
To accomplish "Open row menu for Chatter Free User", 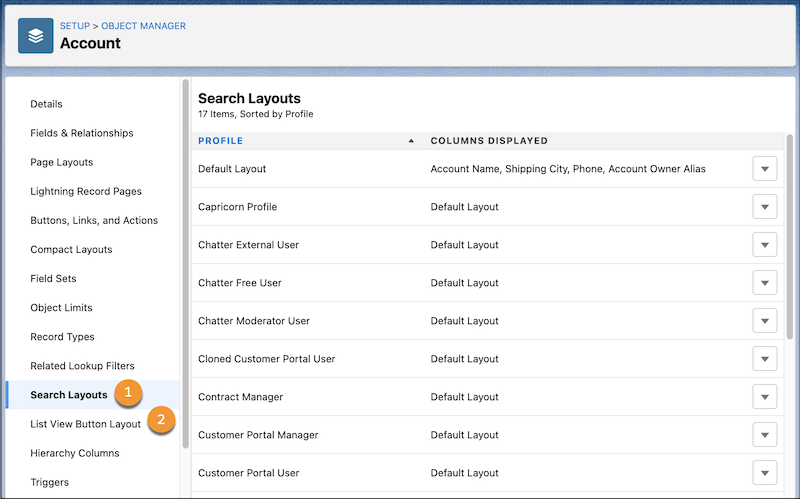I will click(764, 283).
